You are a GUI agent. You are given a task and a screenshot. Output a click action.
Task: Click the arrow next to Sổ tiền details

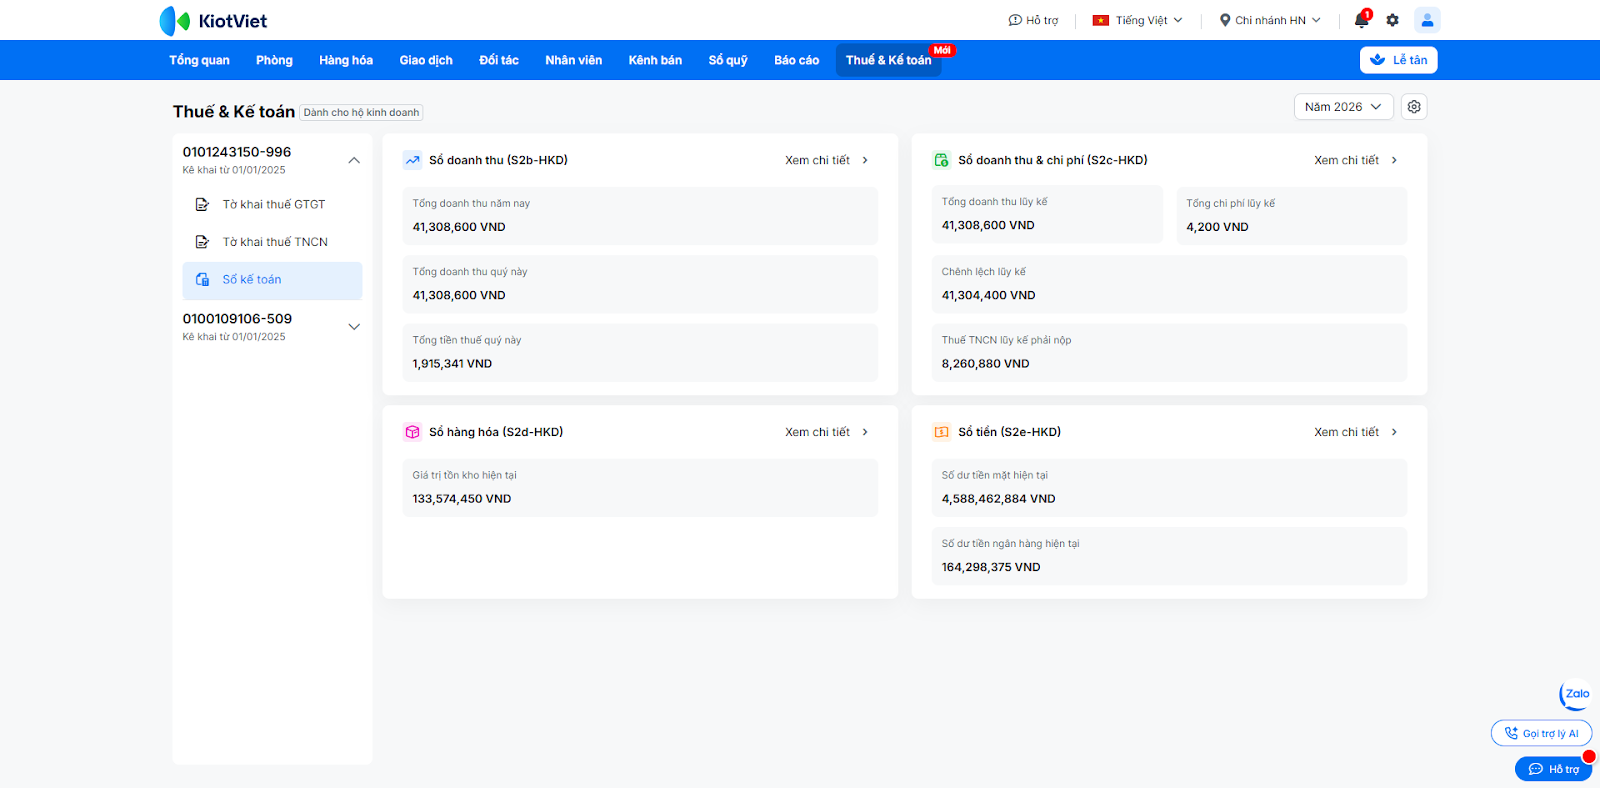(1394, 432)
